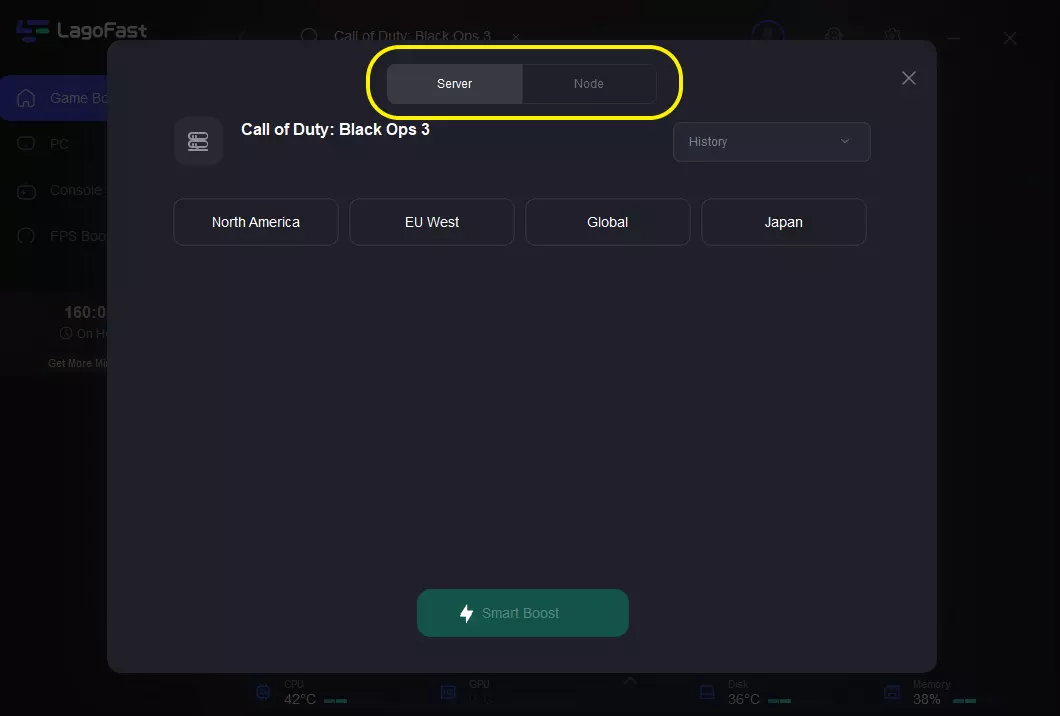Close the server selection dialog

point(908,78)
